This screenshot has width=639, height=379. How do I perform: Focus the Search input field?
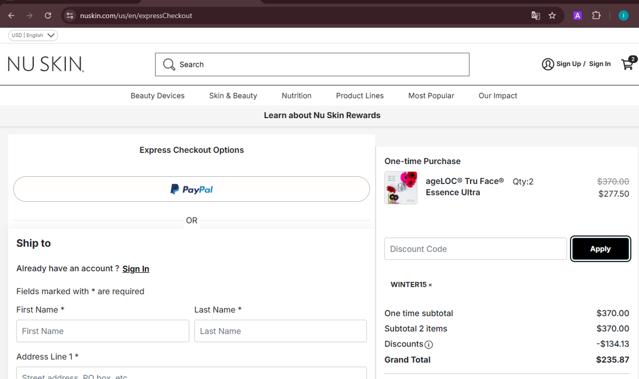click(312, 64)
